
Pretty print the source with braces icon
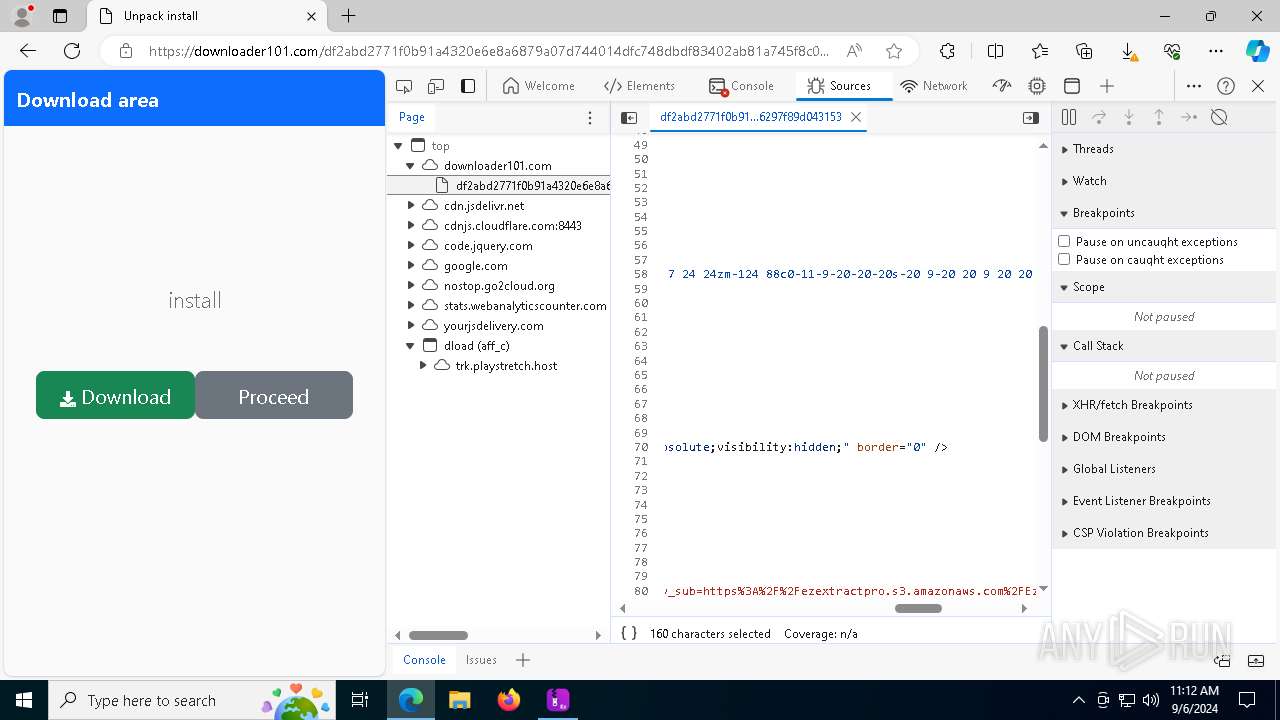pos(629,633)
